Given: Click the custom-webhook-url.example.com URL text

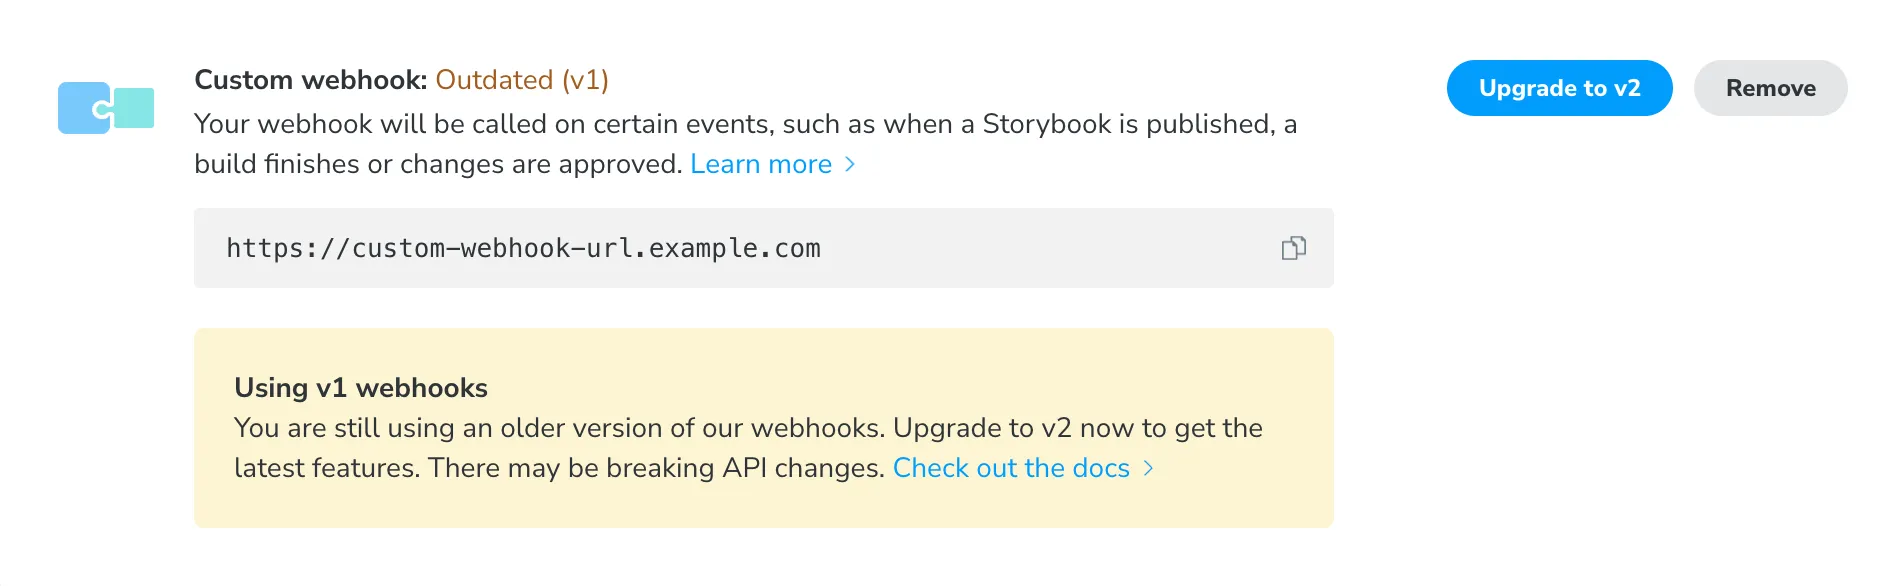Looking at the screenshot, I should (523, 248).
